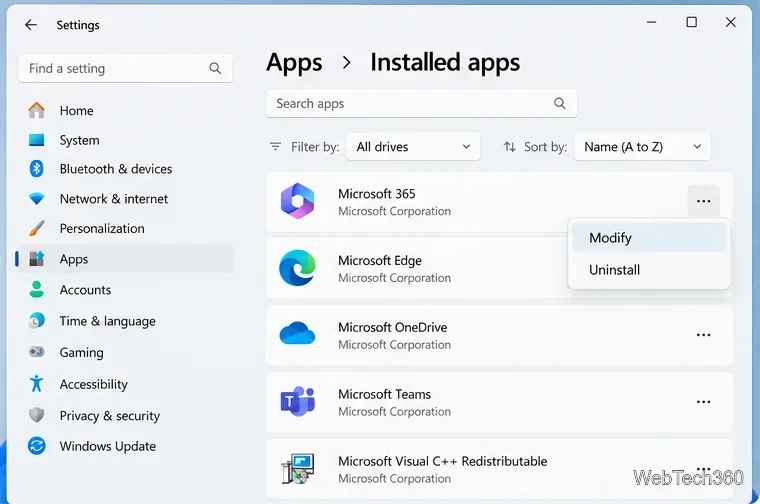The height and width of the screenshot is (504, 760).
Task: Maximize the Settings window
Action: pyautogui.click(x=692, y=22)
